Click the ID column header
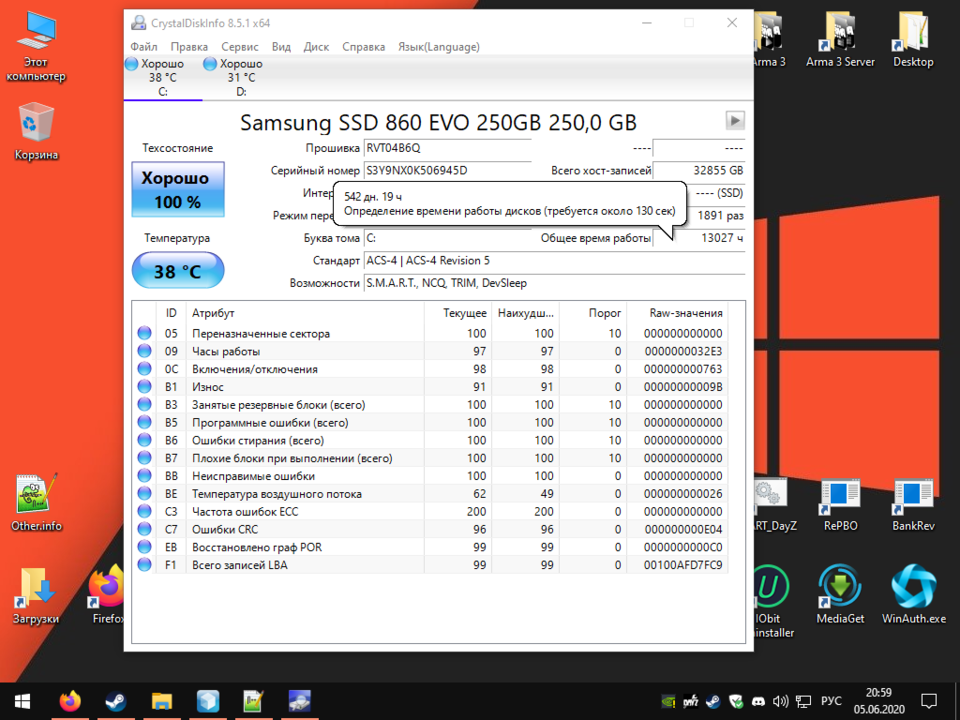960x720 pixels. coord(171,313)
